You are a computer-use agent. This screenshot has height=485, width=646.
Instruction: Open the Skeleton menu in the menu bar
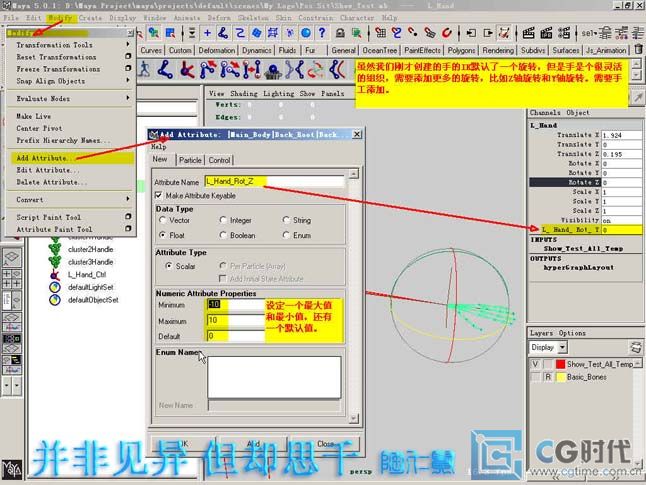tap(253, 18)
